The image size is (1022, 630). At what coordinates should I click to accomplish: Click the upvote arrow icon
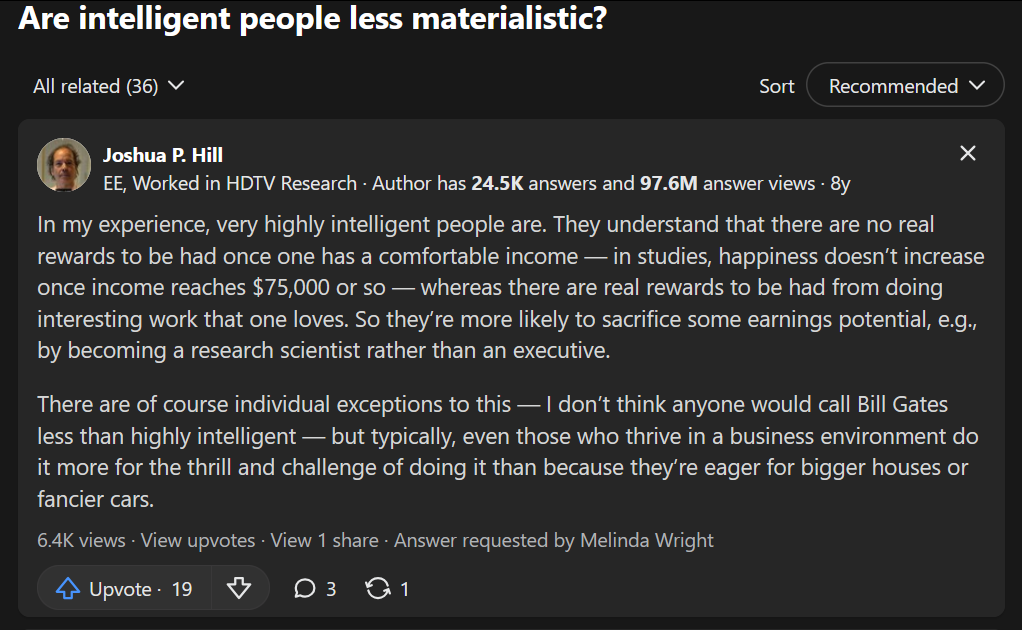click(67, 589)
